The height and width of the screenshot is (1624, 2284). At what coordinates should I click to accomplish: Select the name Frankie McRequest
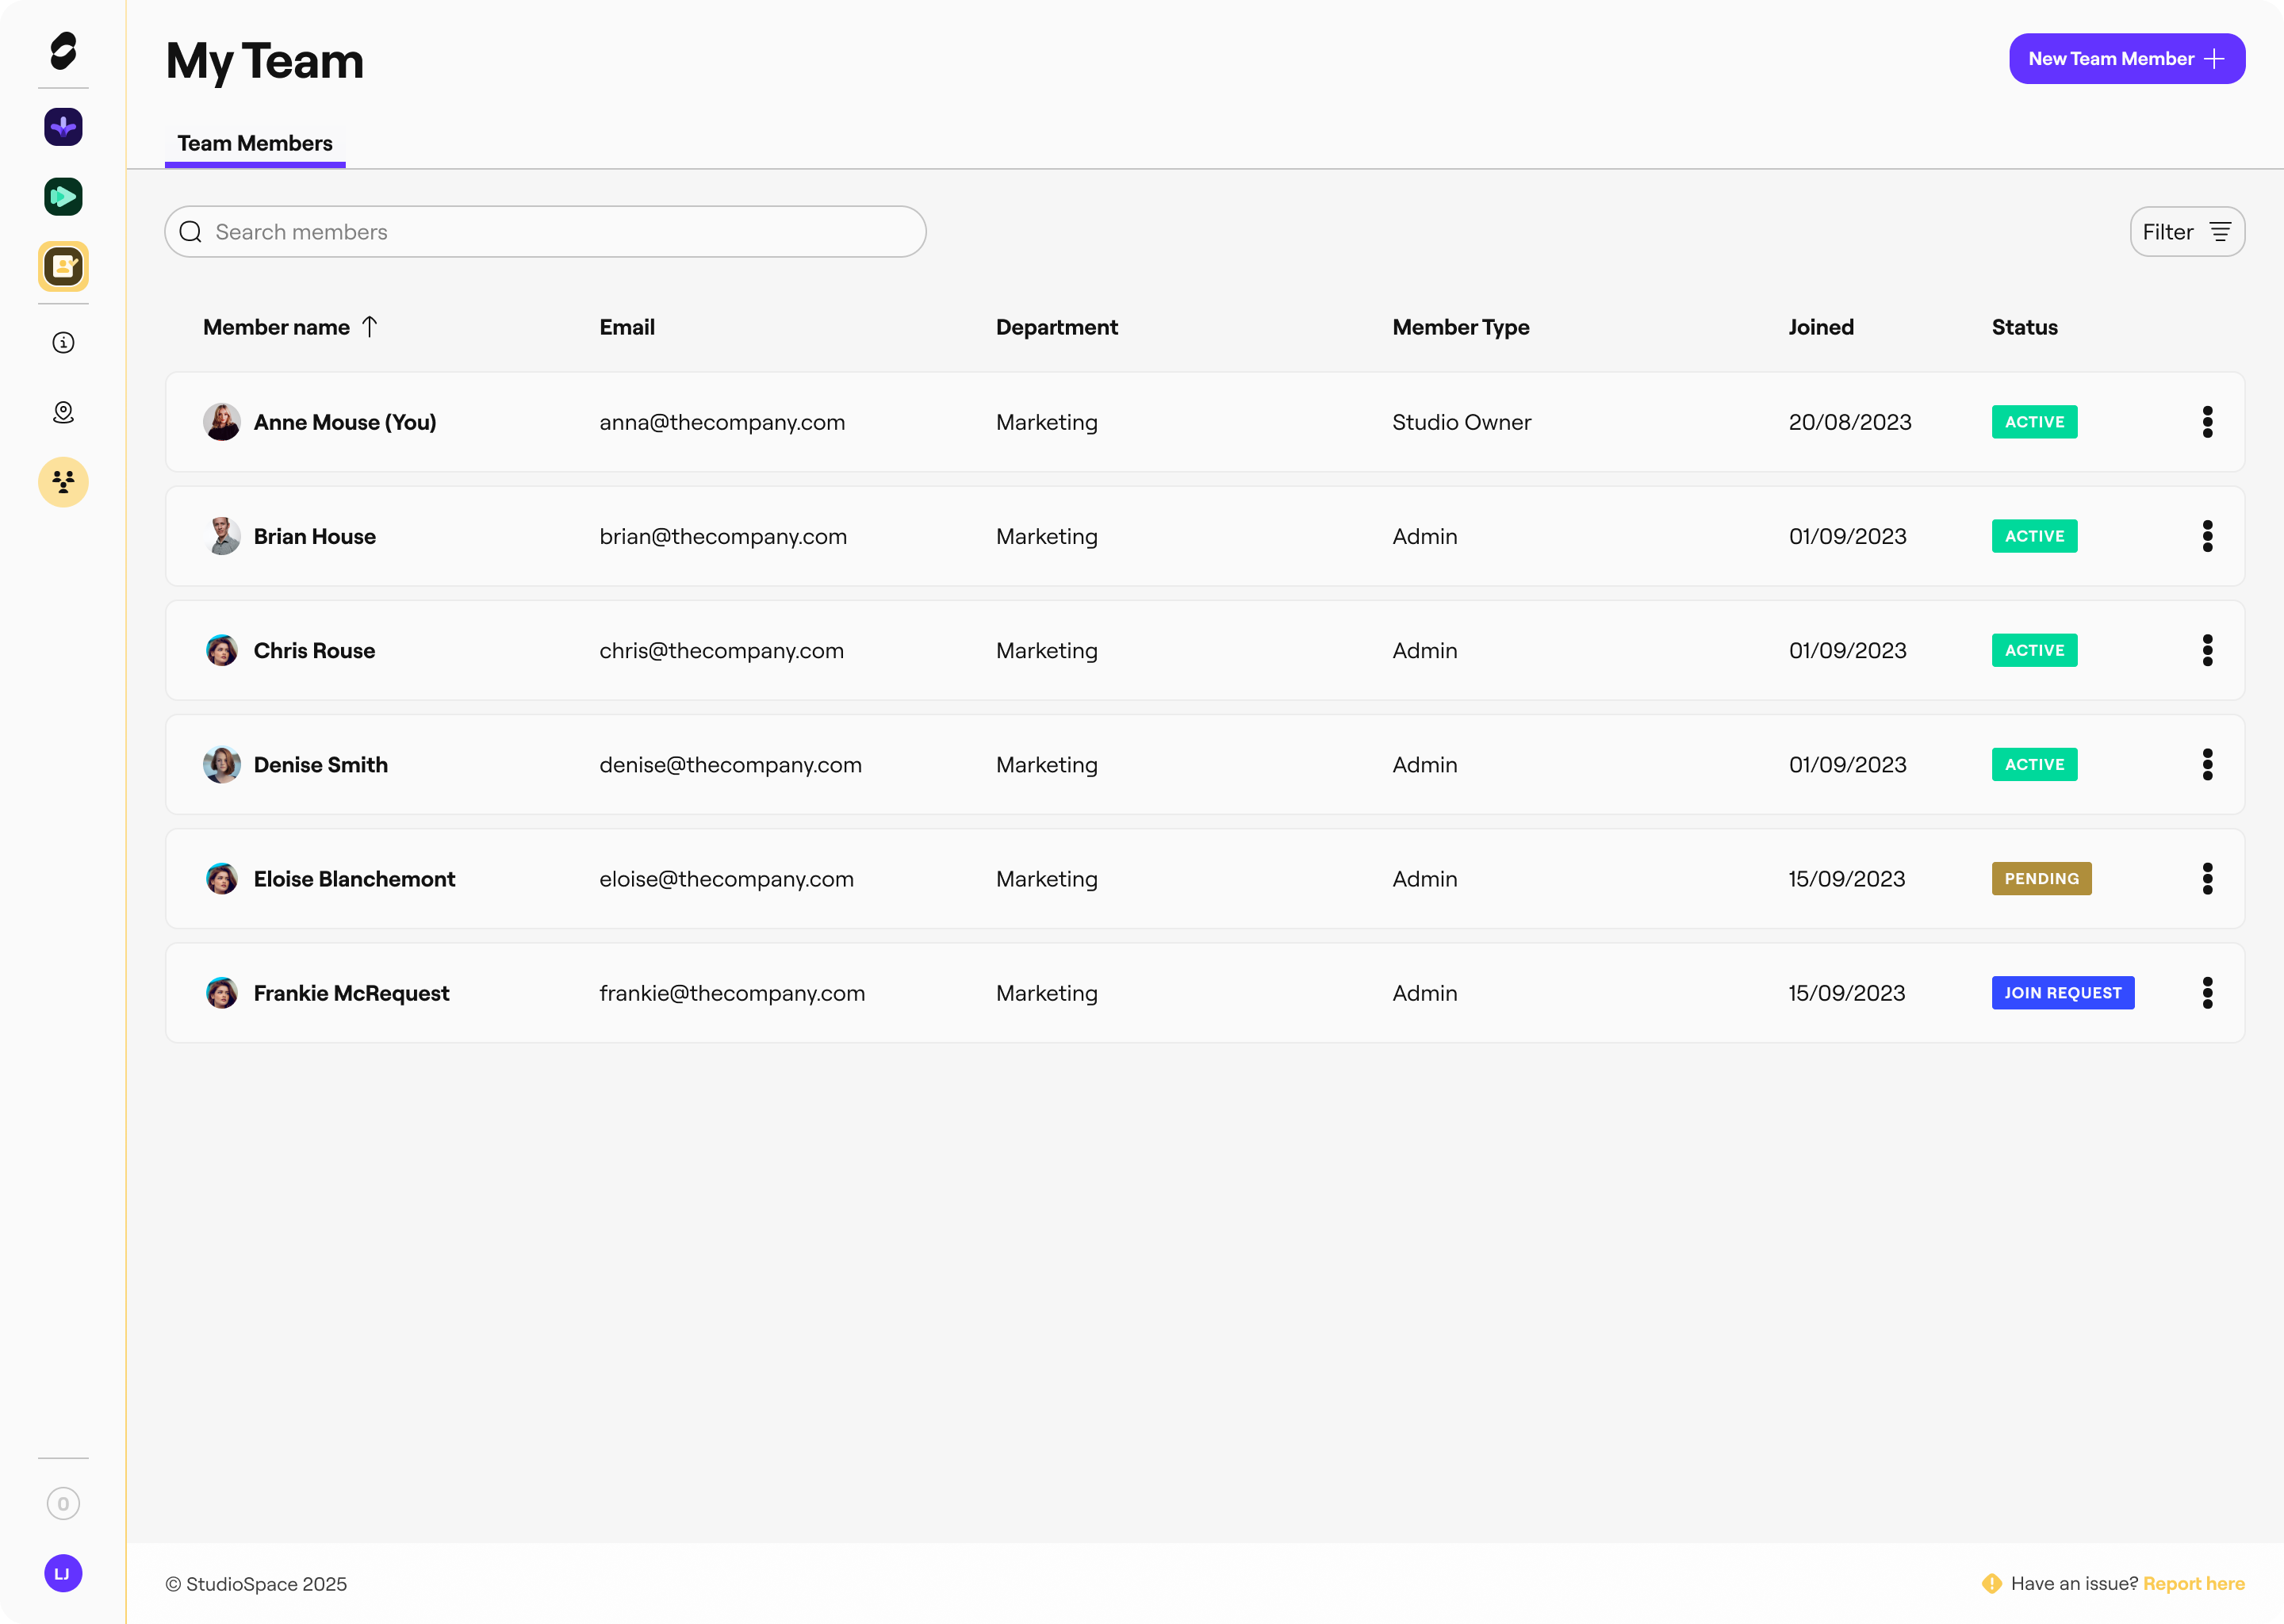pyautogui.click(x=351, y=993)
